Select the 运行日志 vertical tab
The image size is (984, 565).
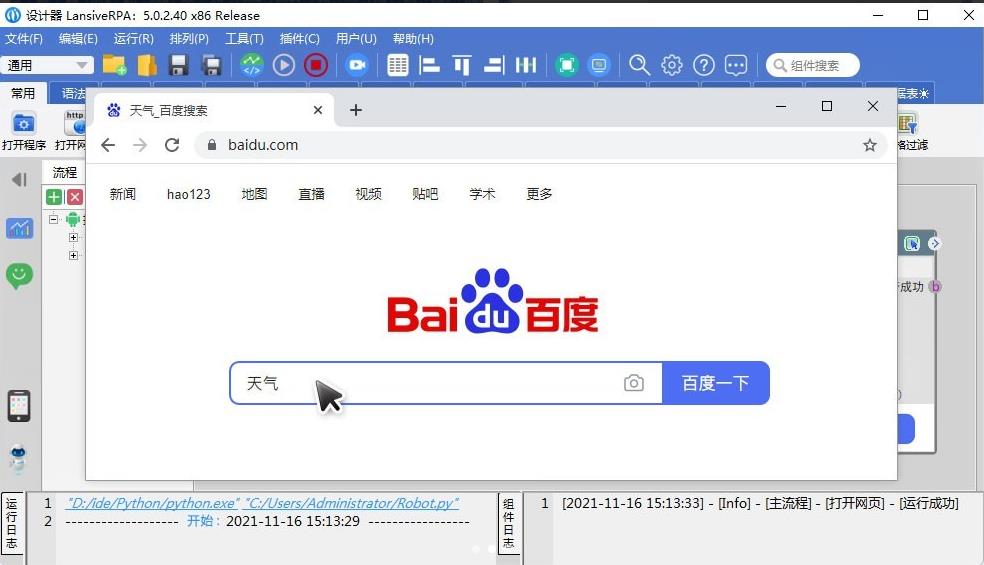coord(12,523)
